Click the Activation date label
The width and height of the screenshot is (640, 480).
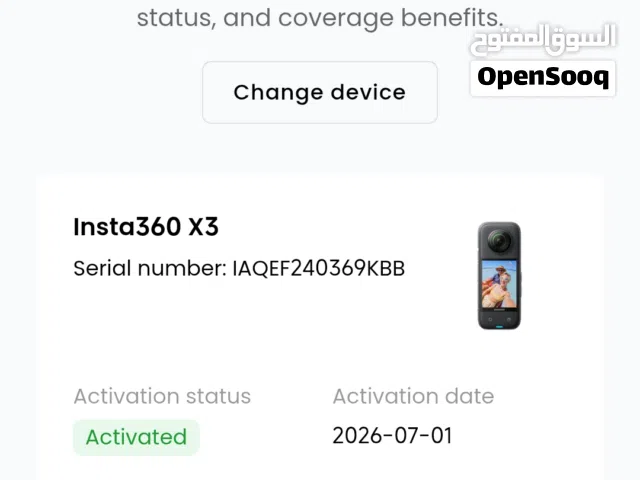point(413,396)
